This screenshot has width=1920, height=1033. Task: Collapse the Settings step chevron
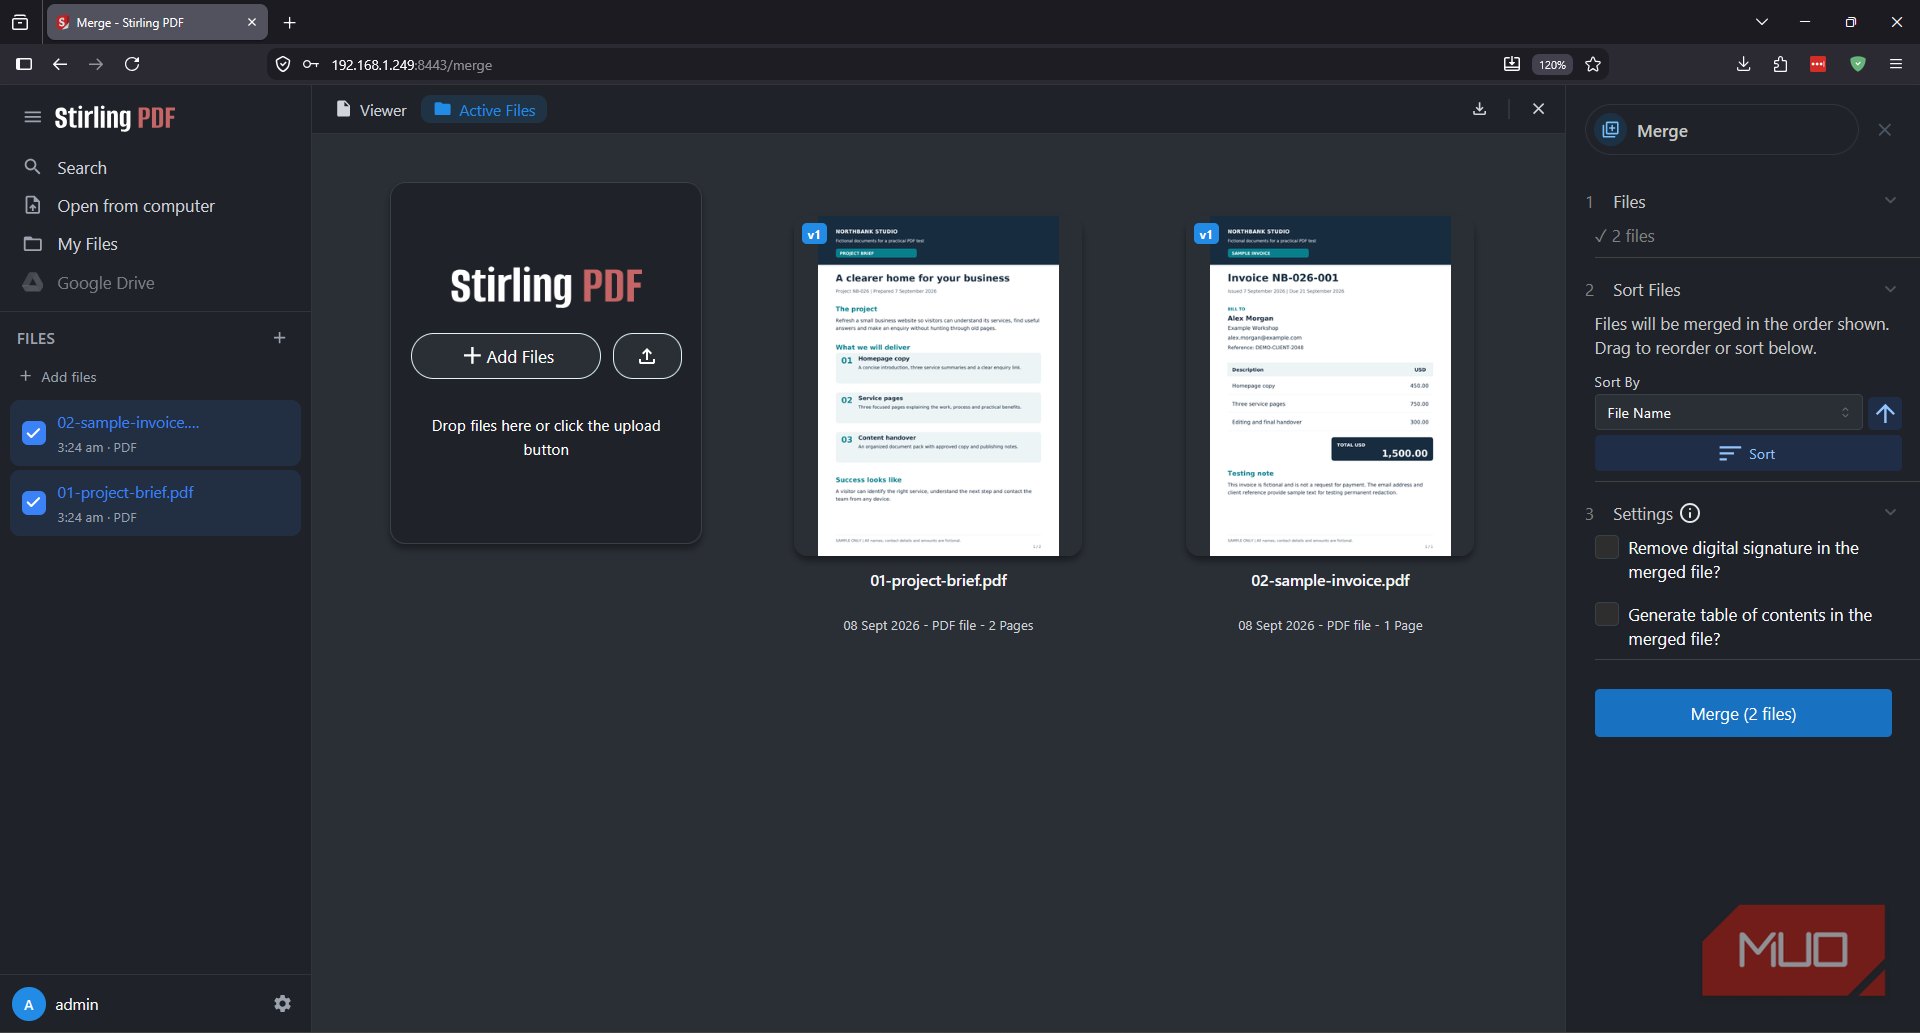tap(1890, 513)
